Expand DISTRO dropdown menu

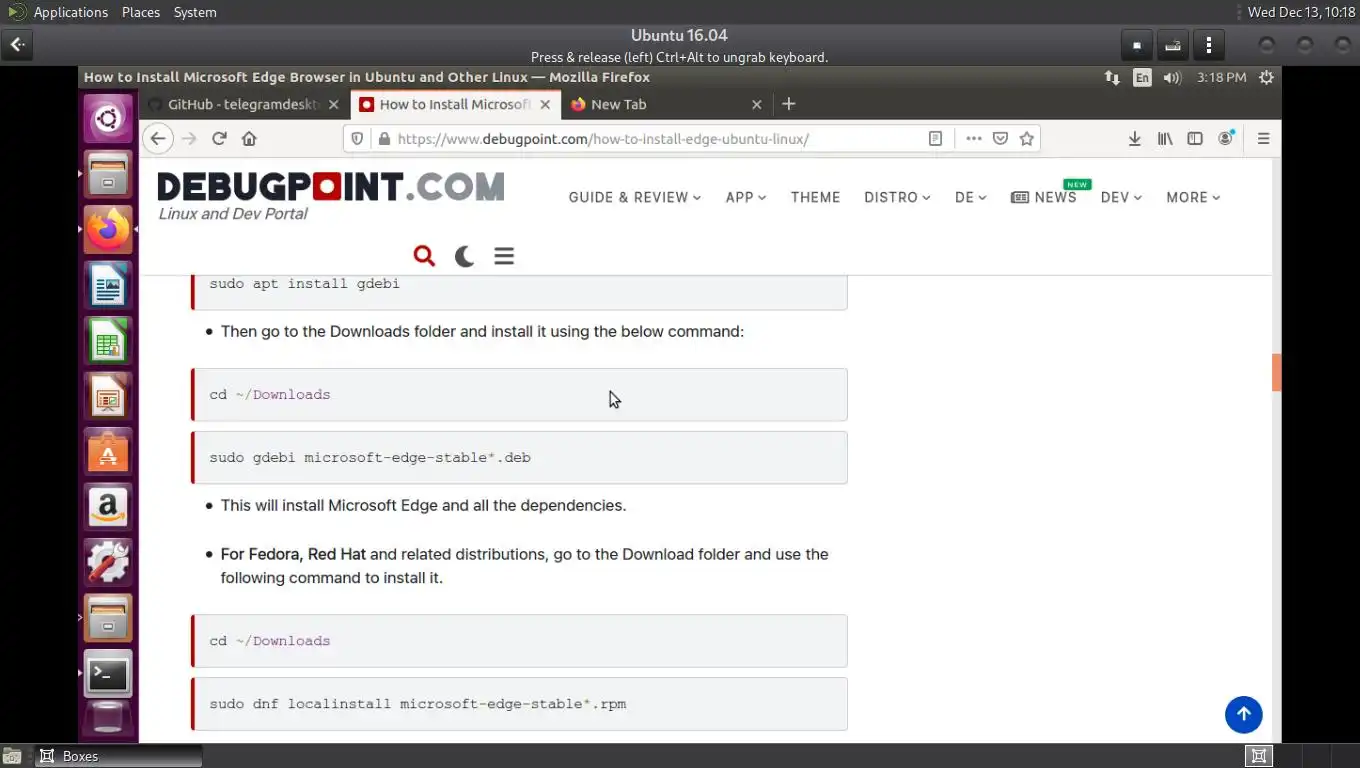[x=897, y=197]
